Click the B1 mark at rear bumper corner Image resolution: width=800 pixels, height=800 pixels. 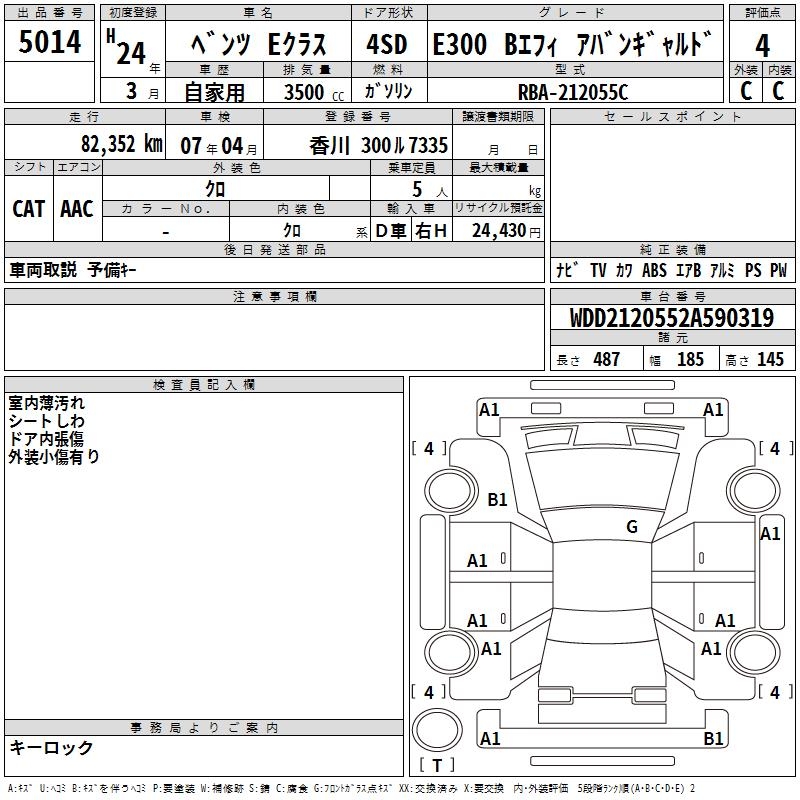pos(713,738)
